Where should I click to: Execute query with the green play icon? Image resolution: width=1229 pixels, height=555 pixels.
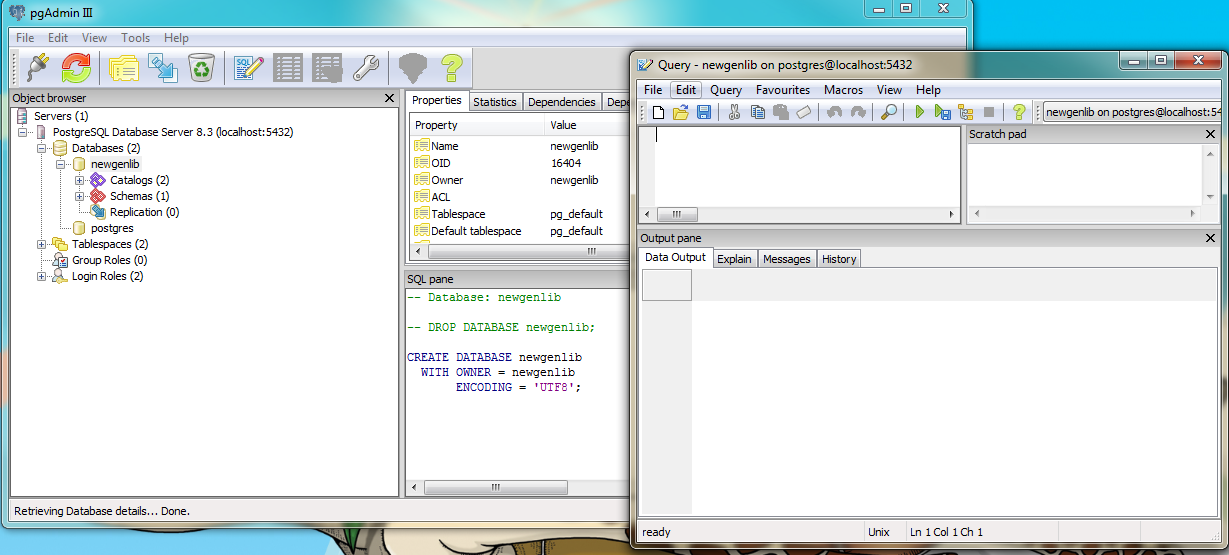point(919,112)
